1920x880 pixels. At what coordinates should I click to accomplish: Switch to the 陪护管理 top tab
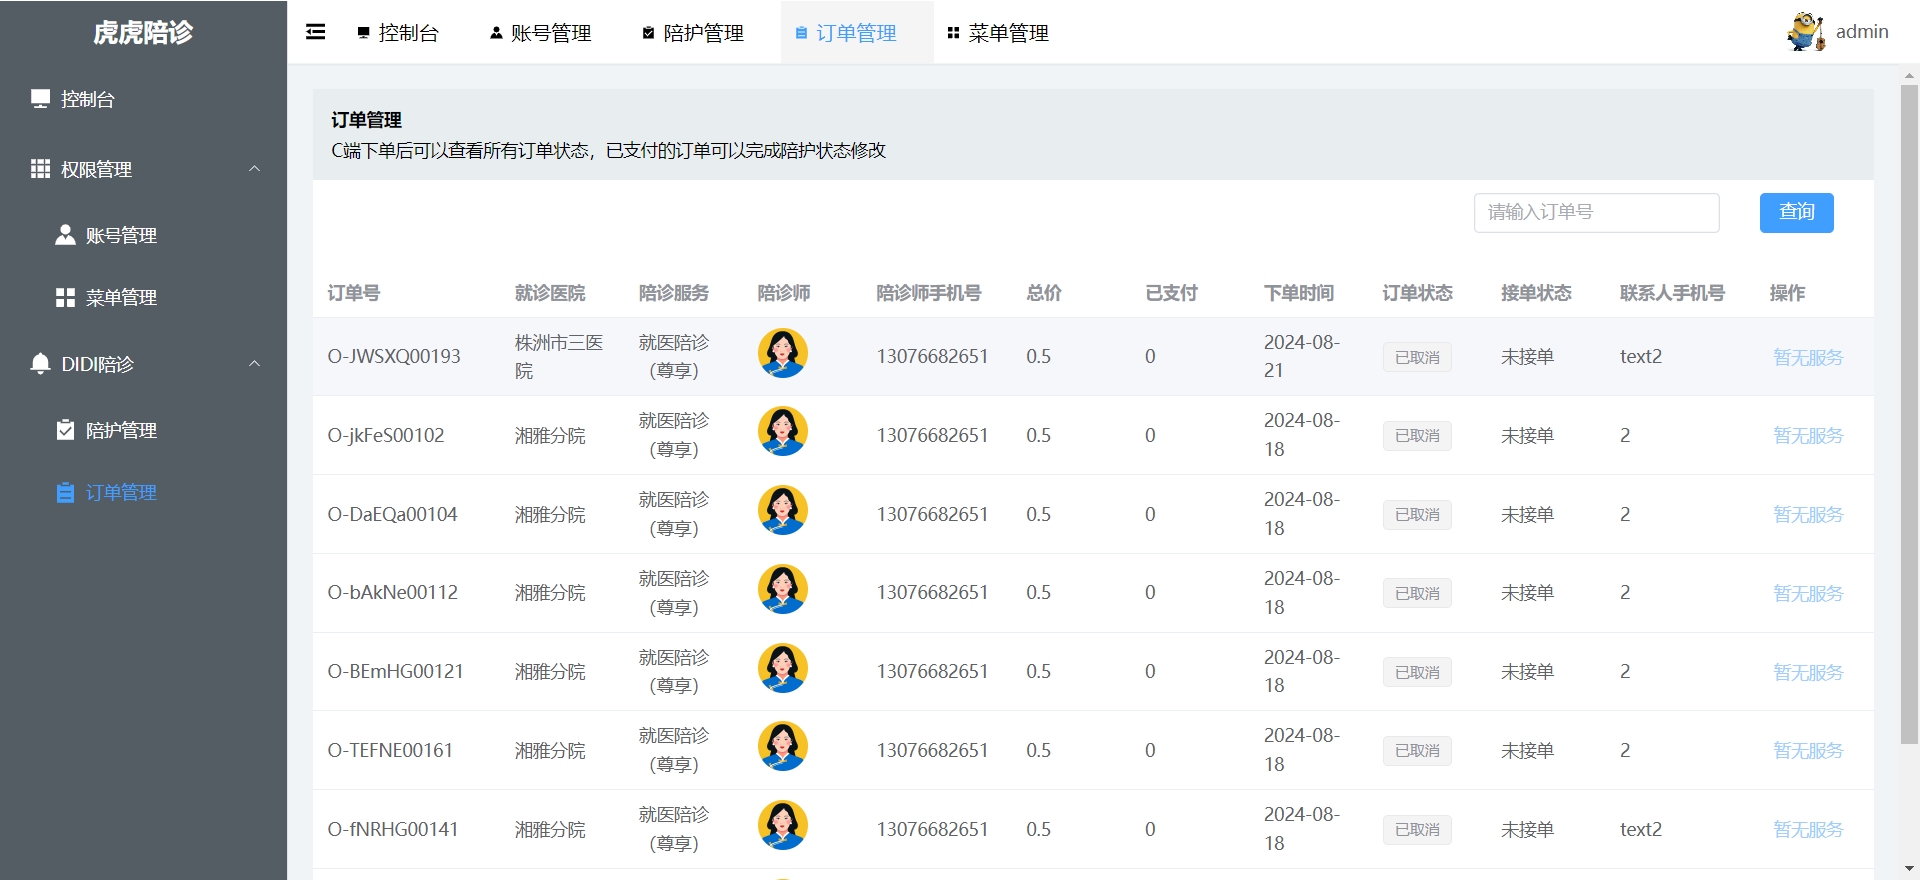693,33
